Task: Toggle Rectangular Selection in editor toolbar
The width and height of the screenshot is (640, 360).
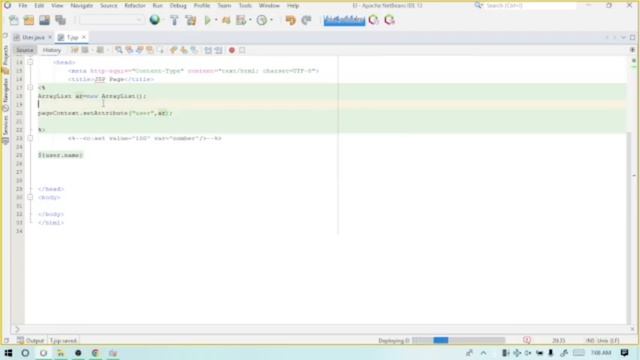Action: click(161, 50)
